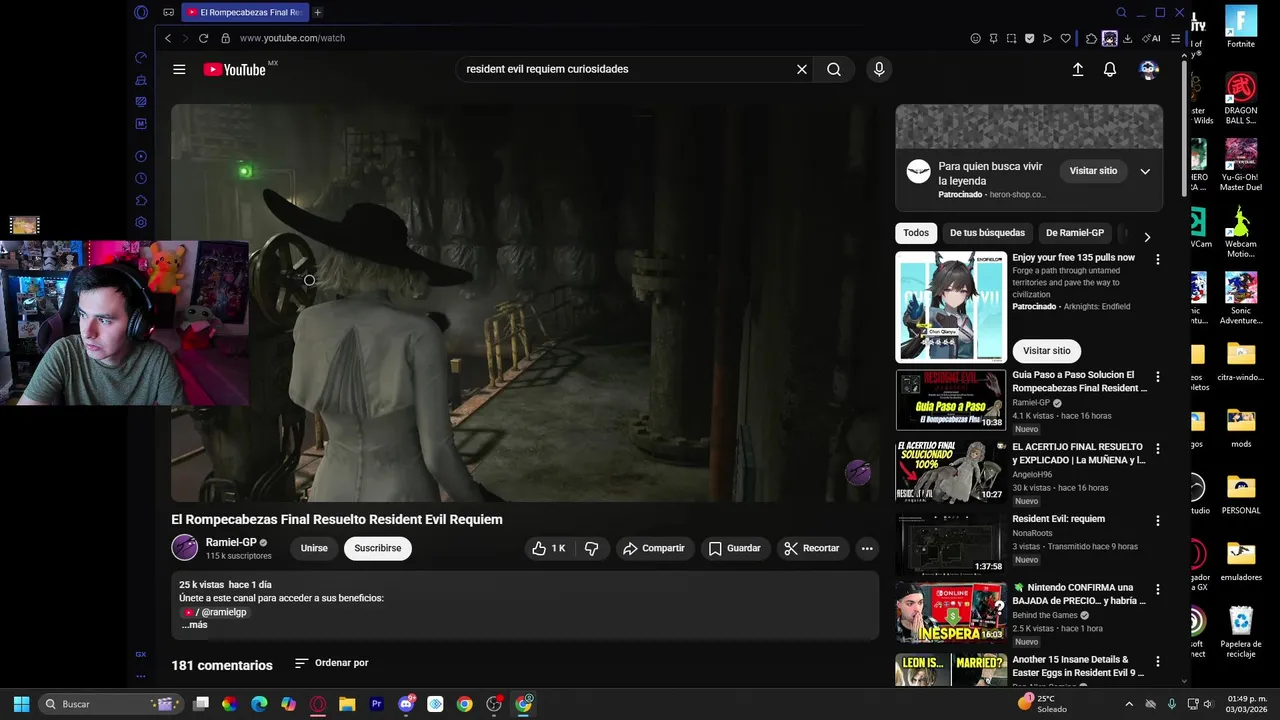Open options for Nintendo CONFIRMA video
1280x720 pixels.
tap(1158, 590)
